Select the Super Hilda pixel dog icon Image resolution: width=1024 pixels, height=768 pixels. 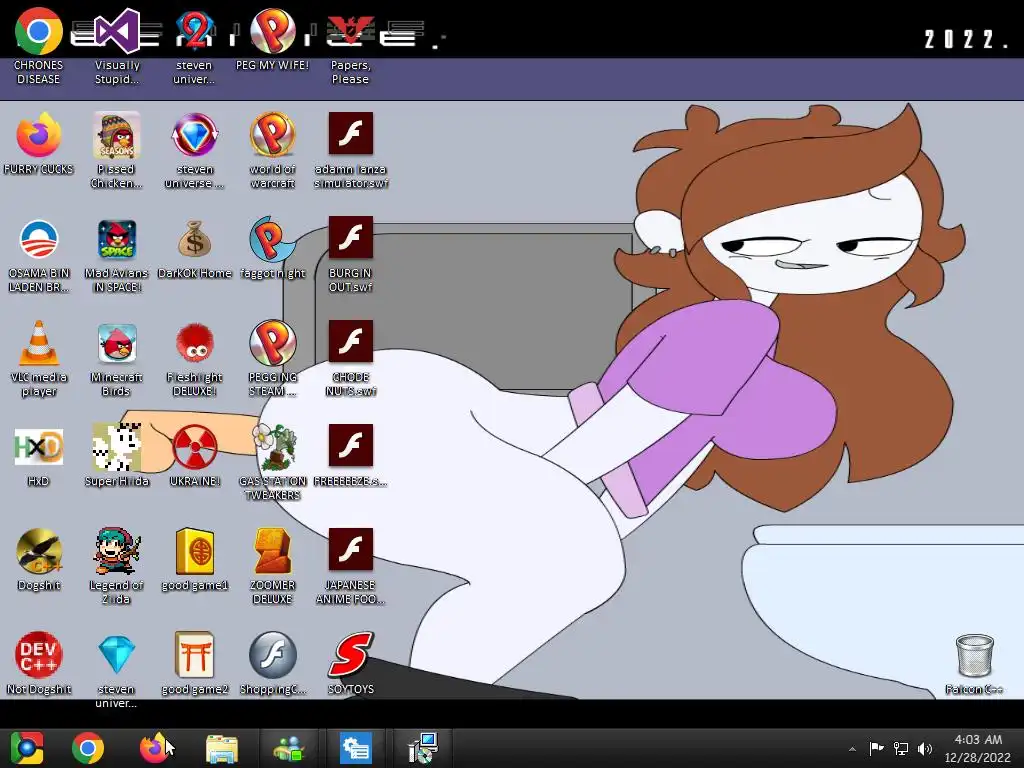(117, 447)
